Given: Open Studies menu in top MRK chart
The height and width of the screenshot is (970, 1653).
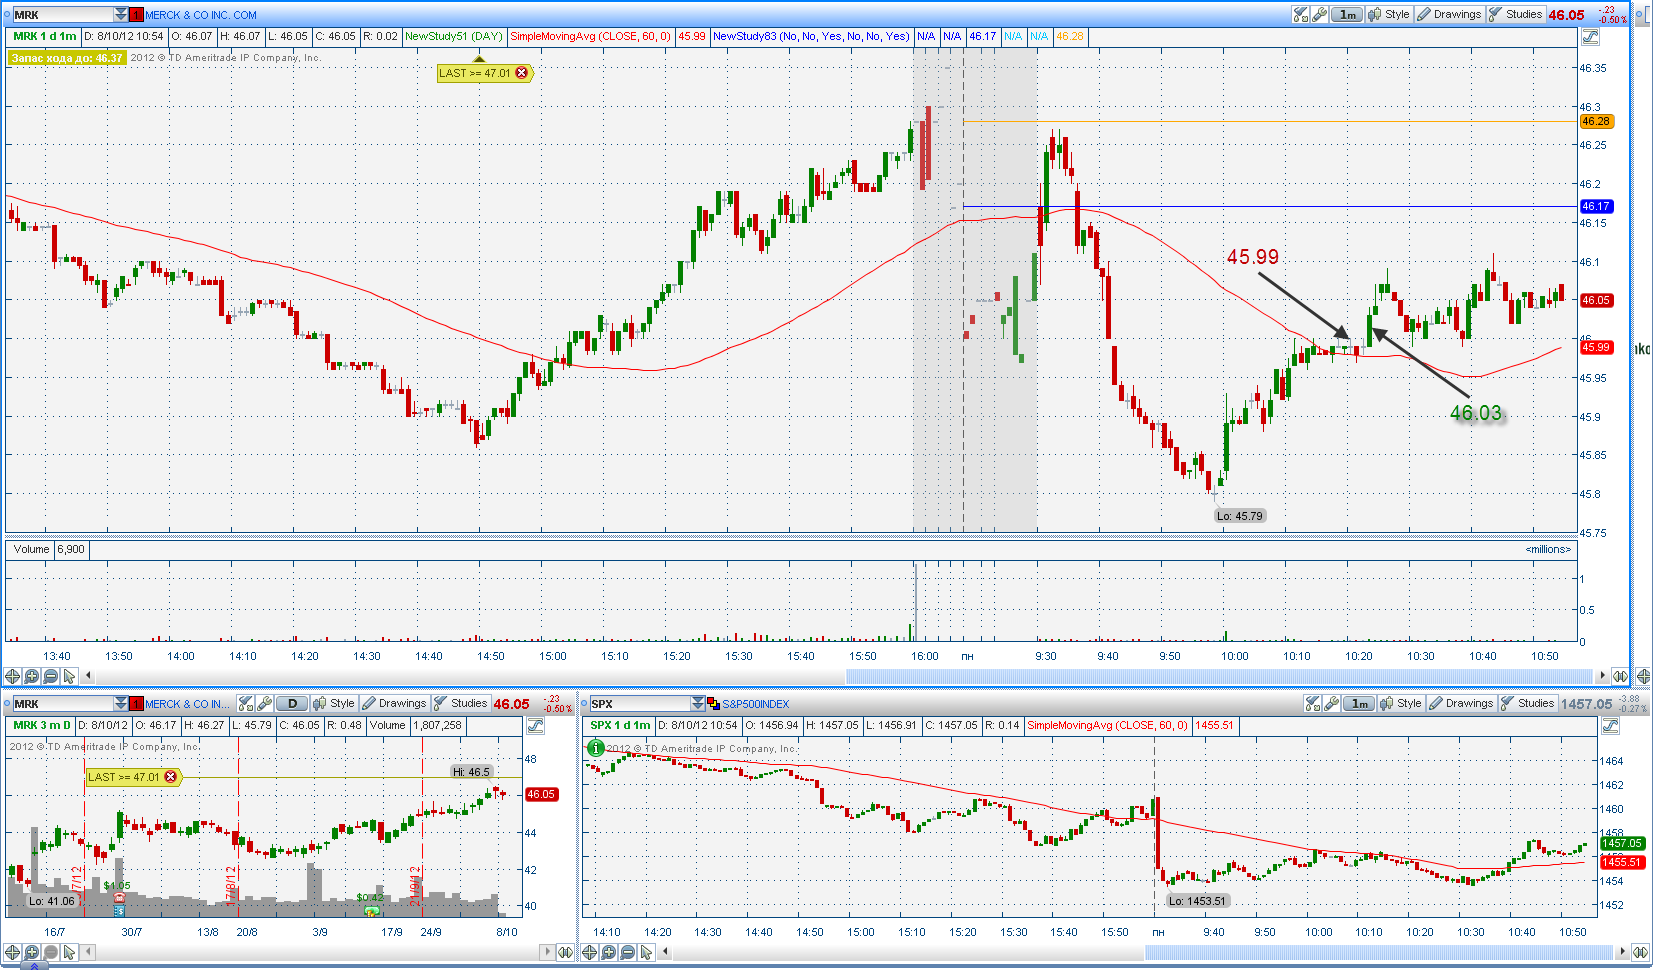Looking at the screenshot, I should pos(1516,14).
